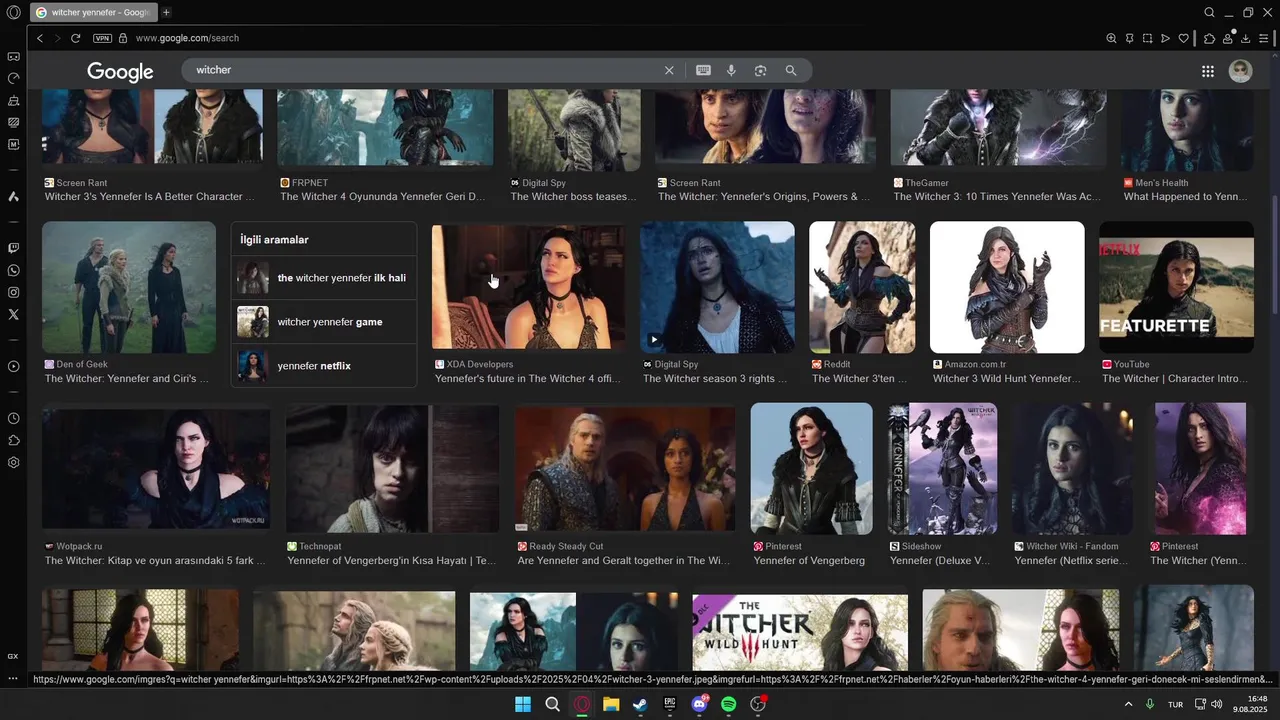1280x720 pixels.
Task: Open the Opera main menu logo
Action: coord(13,12)
